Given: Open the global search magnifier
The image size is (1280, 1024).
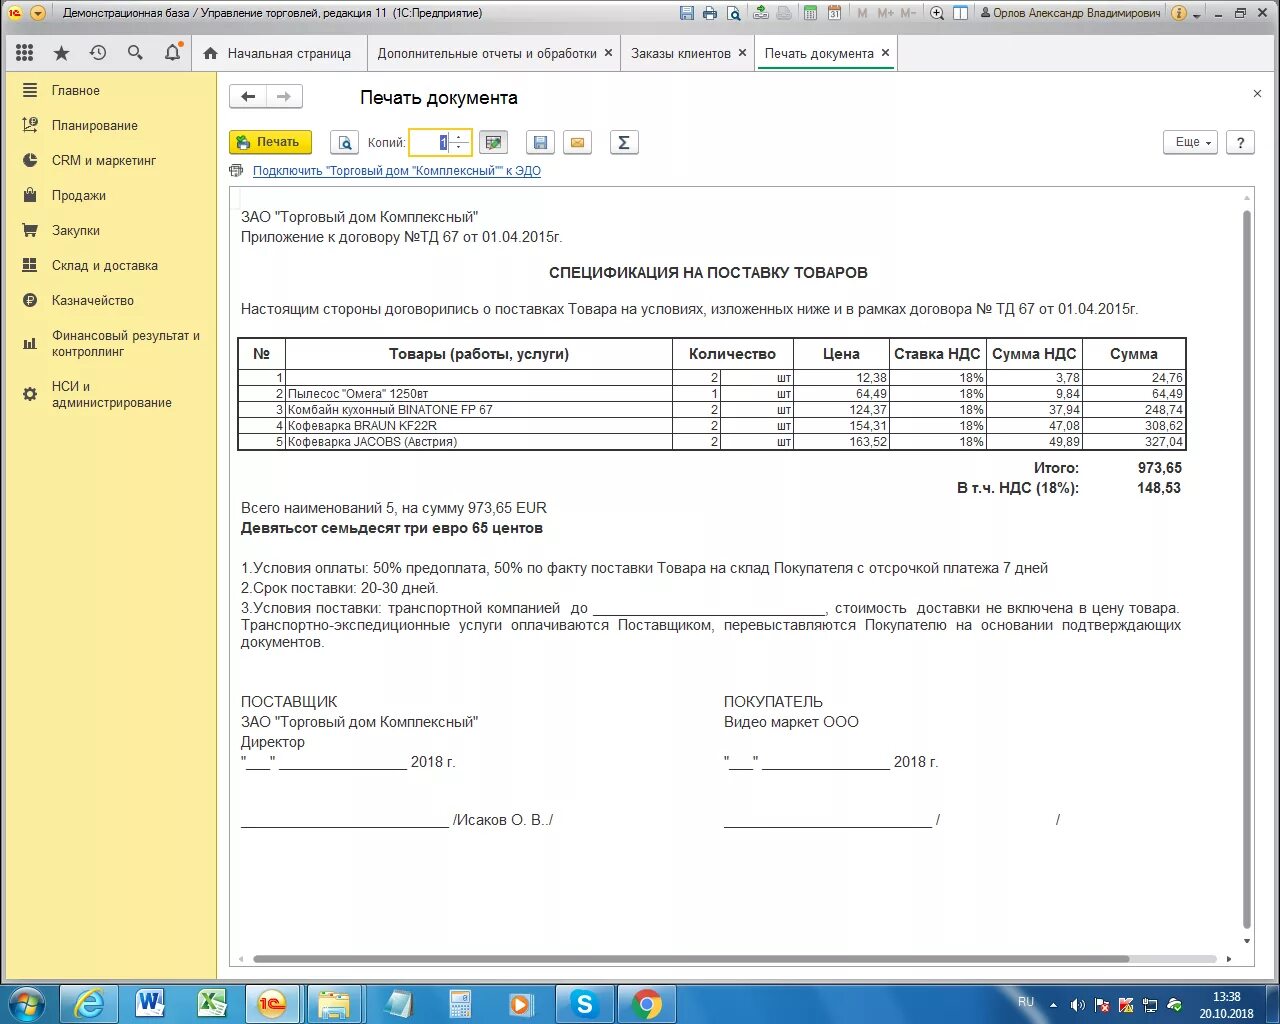Looking at the screenshot, I should point(135,53).
